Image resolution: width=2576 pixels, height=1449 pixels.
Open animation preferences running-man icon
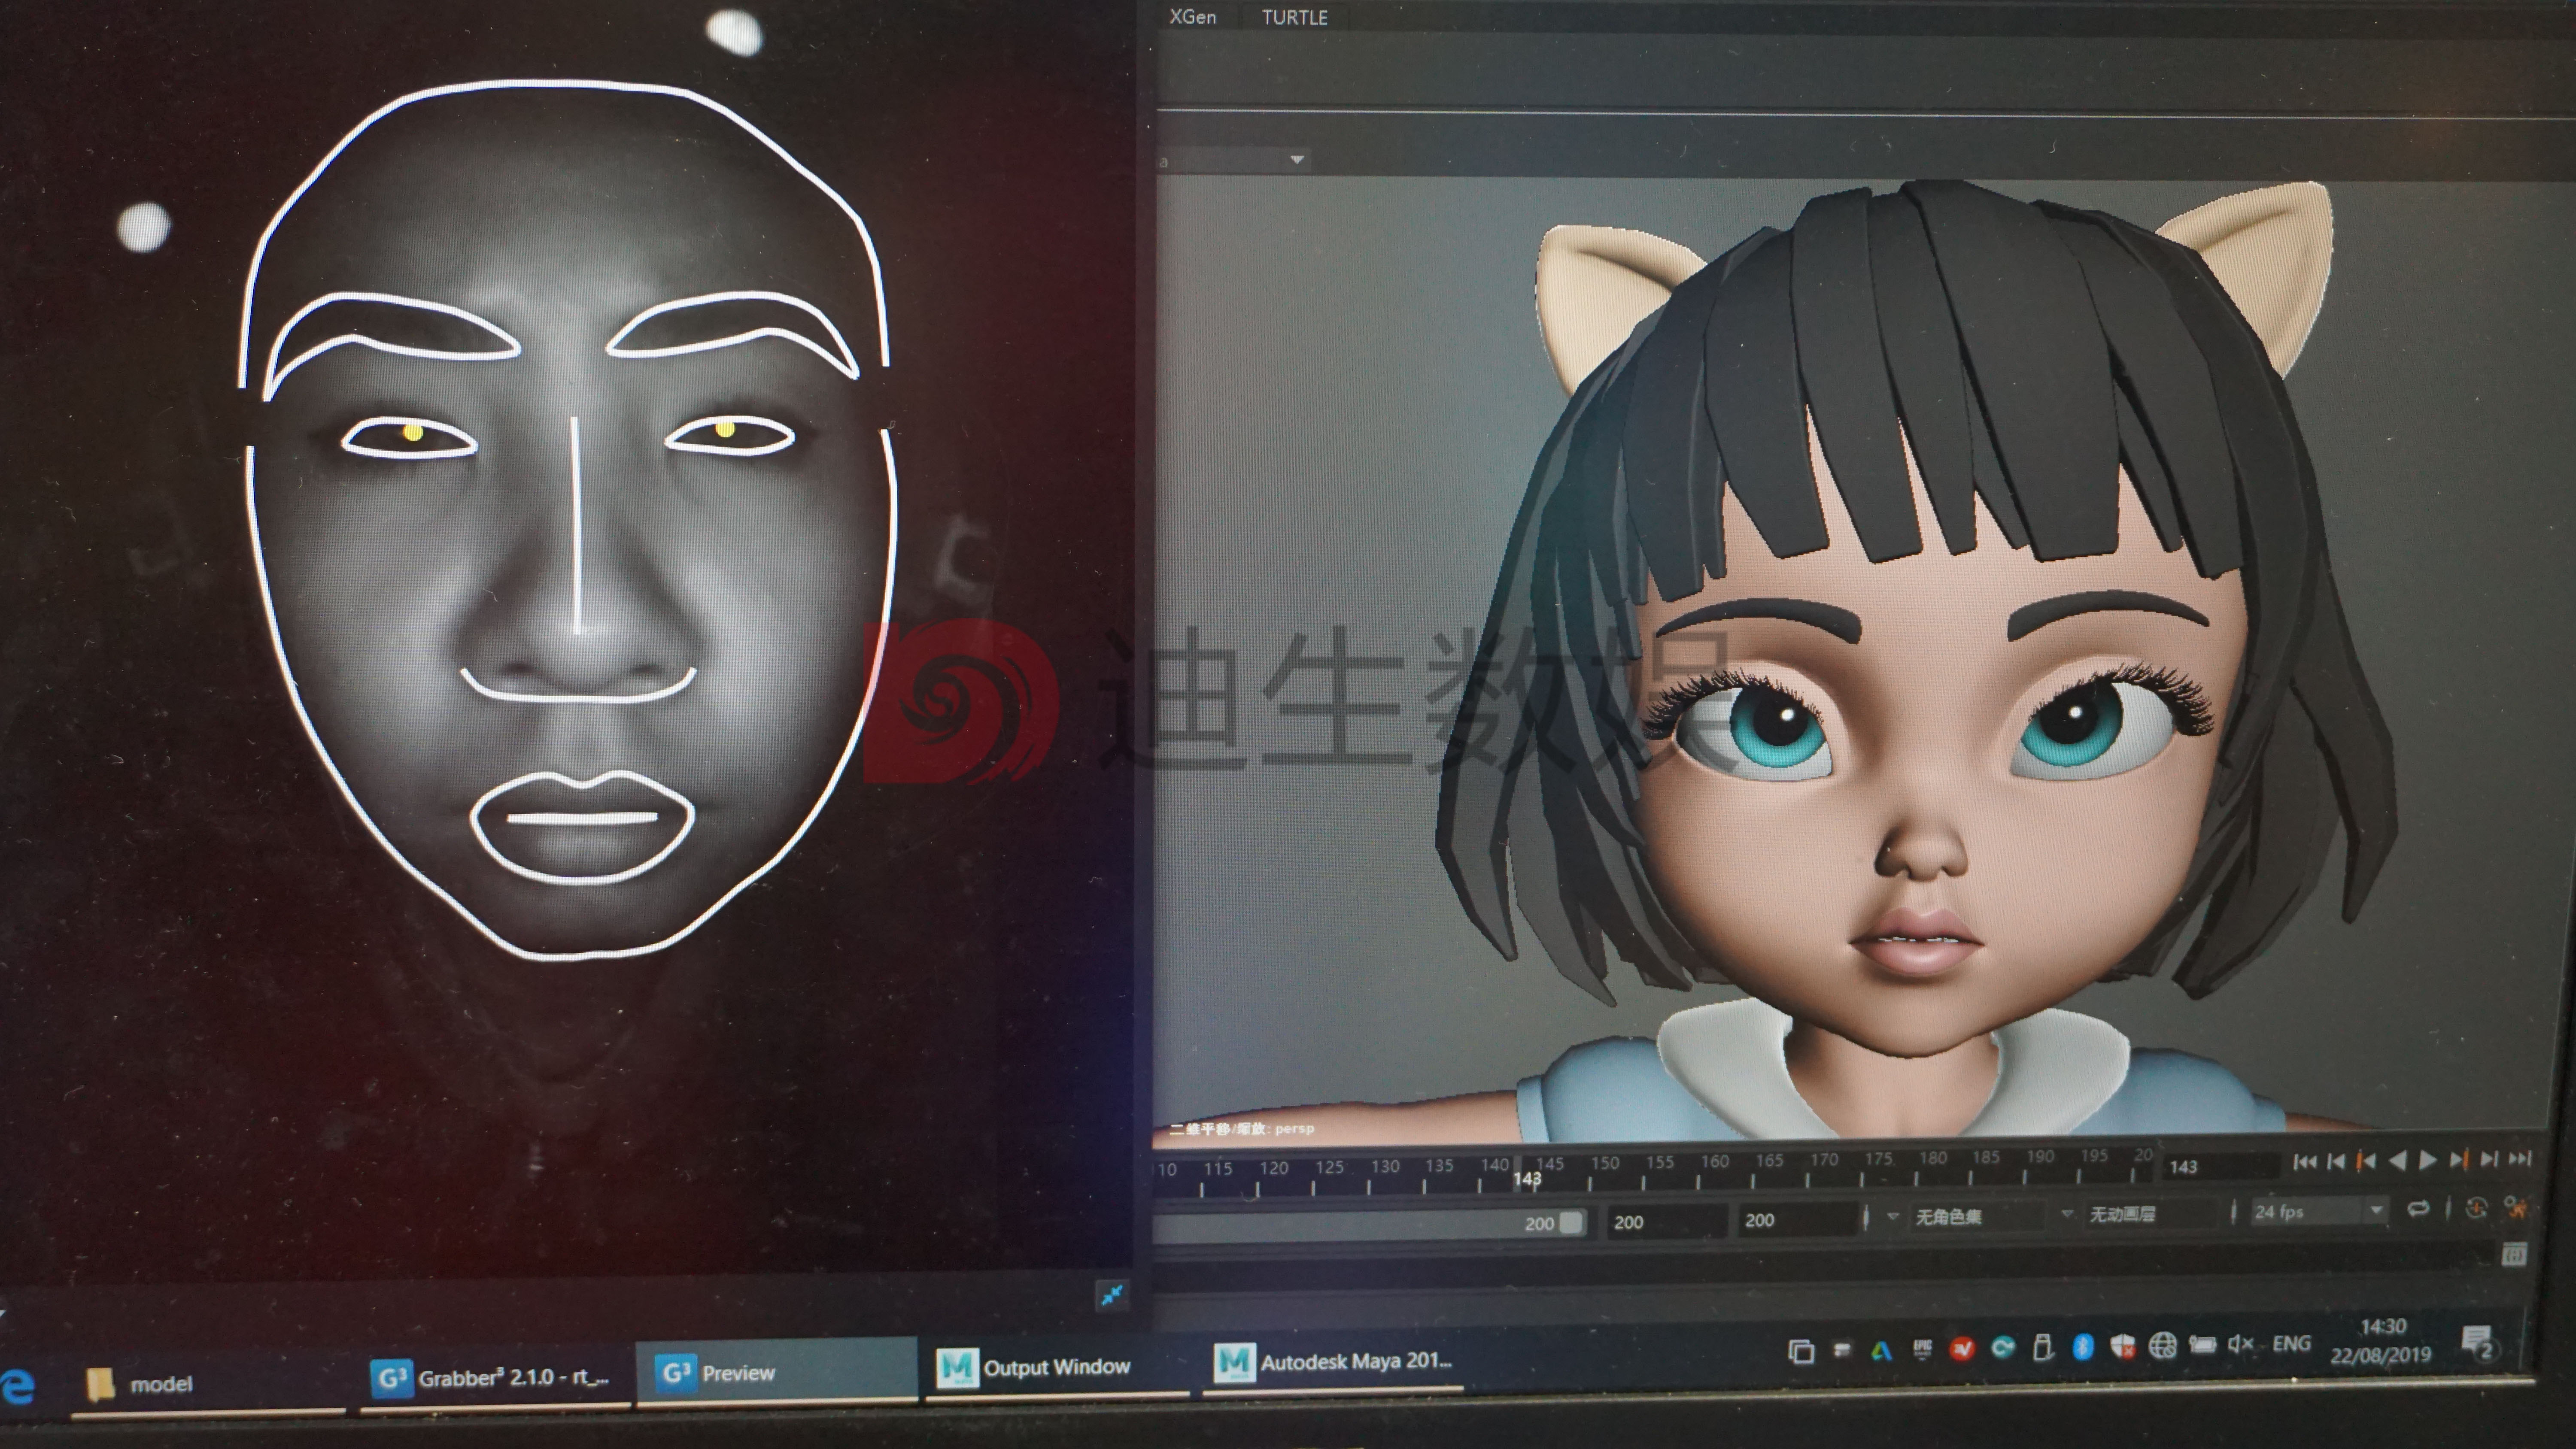2516,1207
